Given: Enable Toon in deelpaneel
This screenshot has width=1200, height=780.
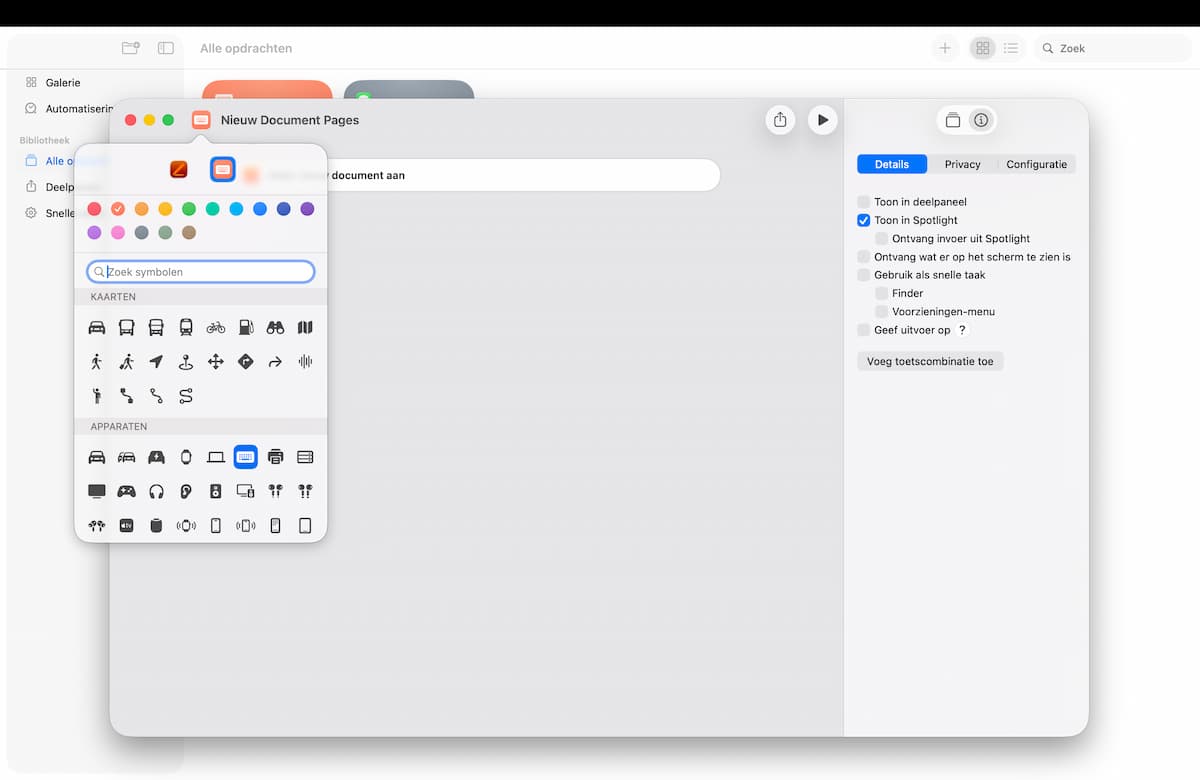Looking at the screenshot, I should (x=864, y=202).
